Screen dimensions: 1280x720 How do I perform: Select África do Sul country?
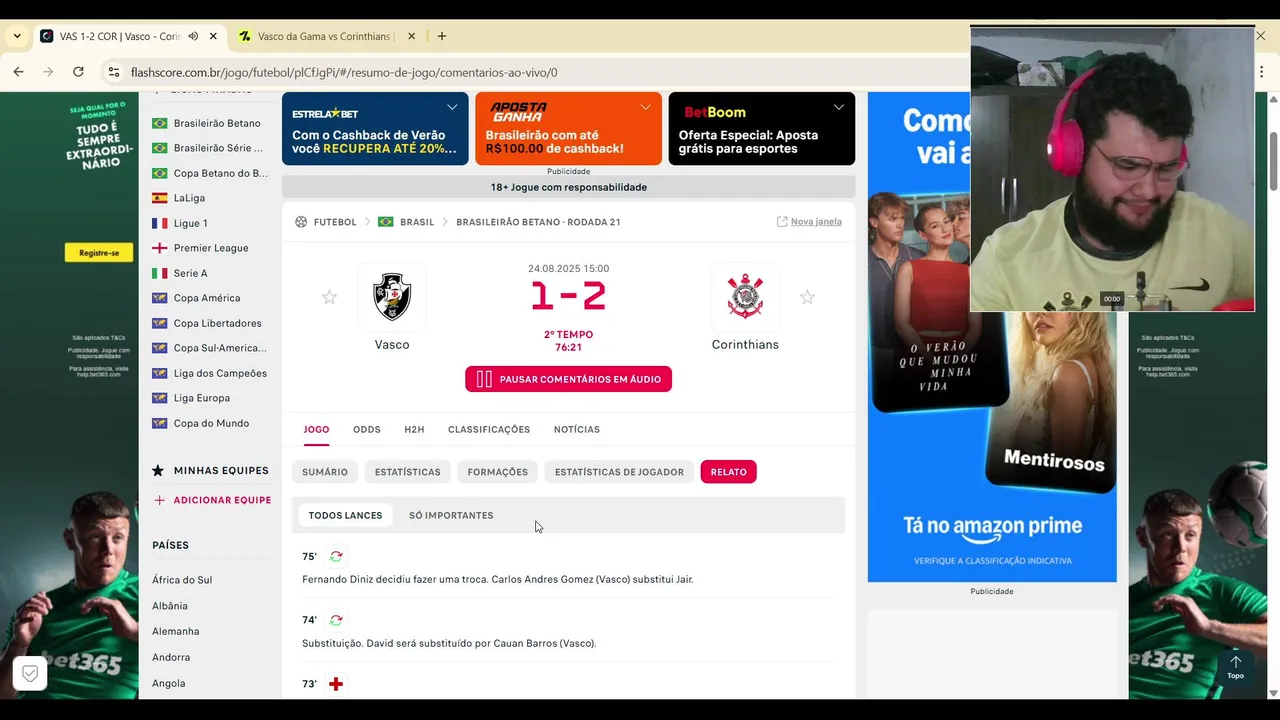[x=182, y=580]
